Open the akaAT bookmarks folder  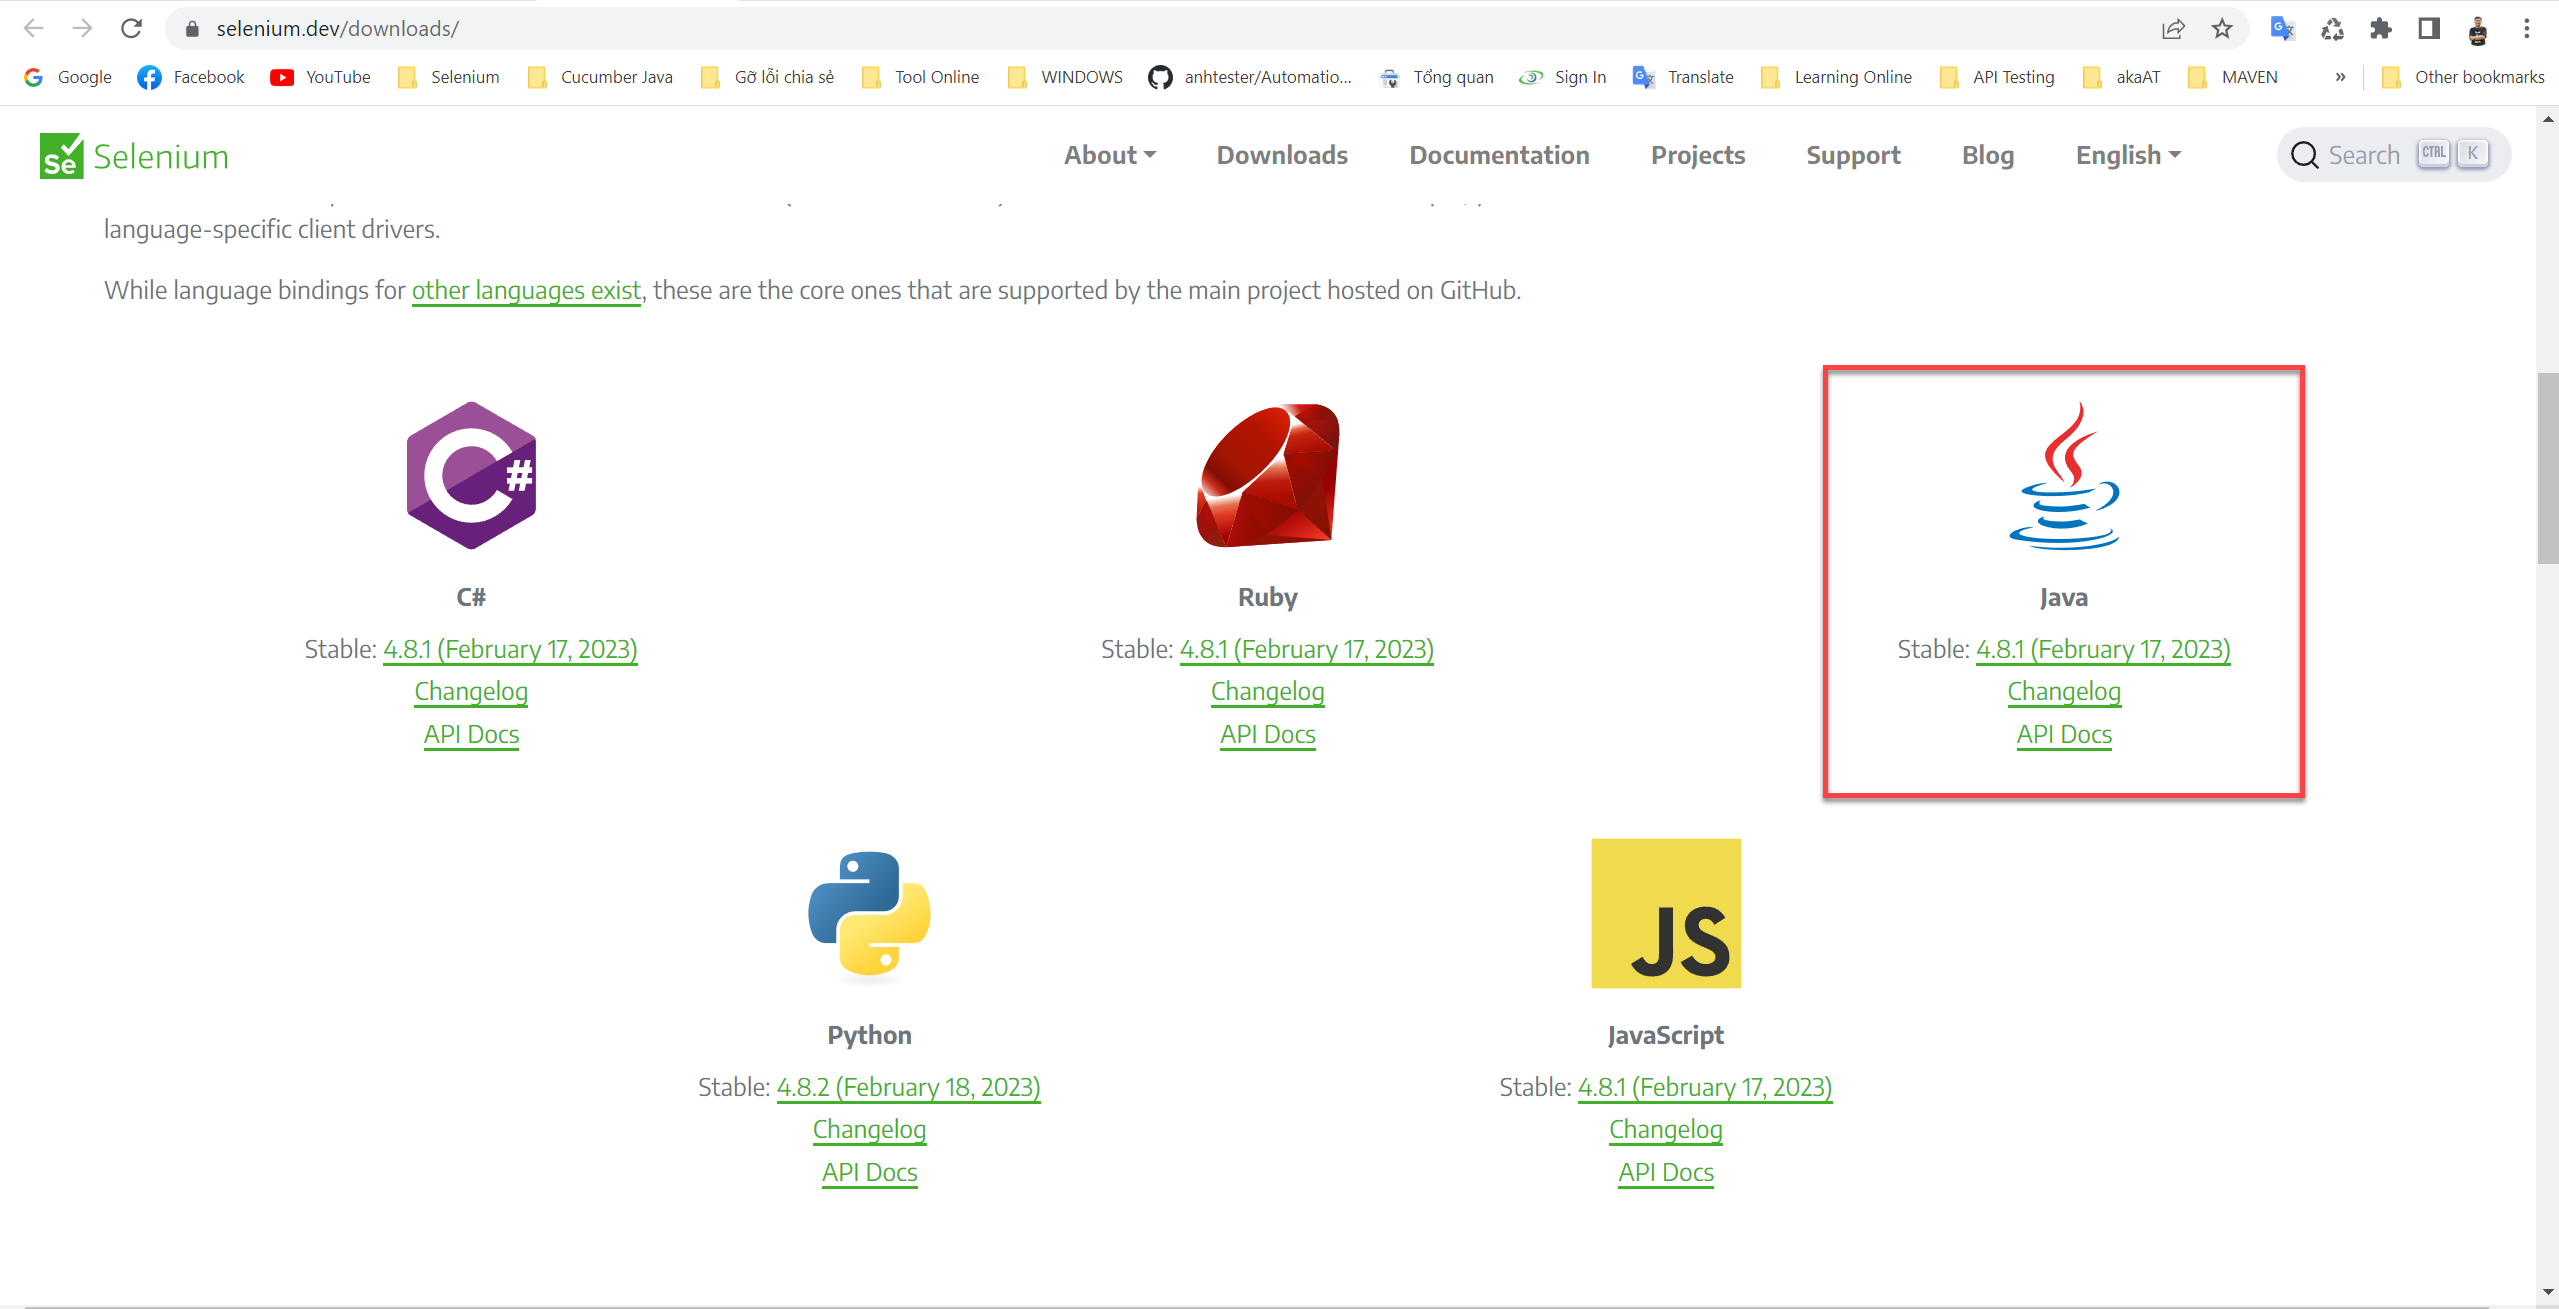click(x=2121, y=77)
